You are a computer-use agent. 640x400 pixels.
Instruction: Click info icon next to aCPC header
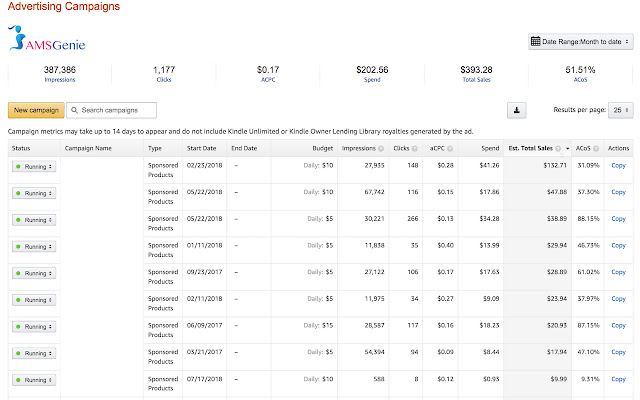pyautogui.click(x=450, y=149)
